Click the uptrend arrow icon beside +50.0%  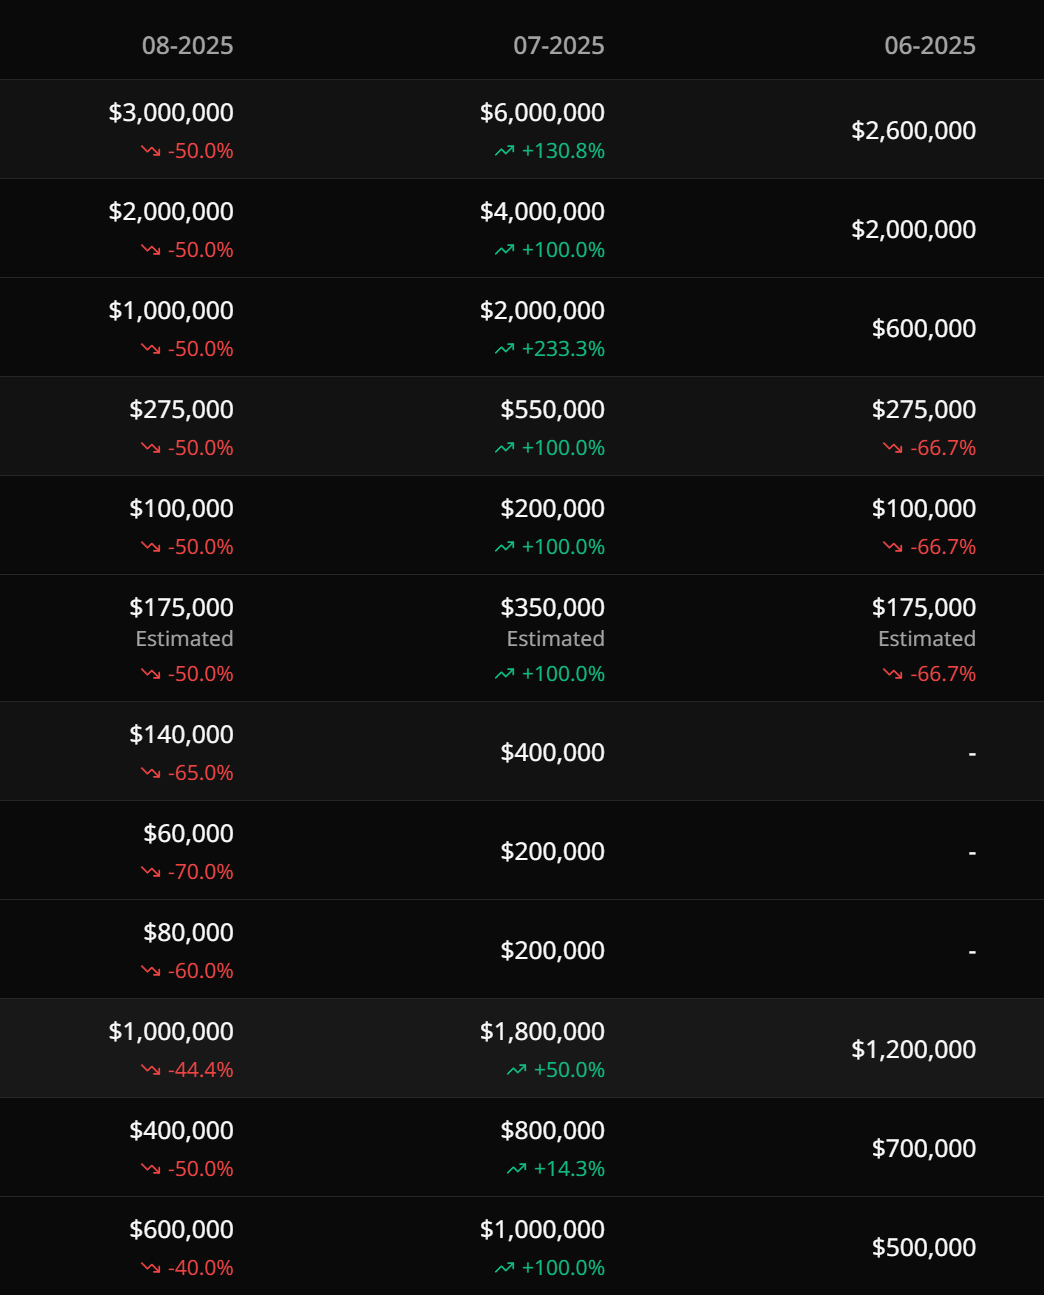tap(516, 1070)
